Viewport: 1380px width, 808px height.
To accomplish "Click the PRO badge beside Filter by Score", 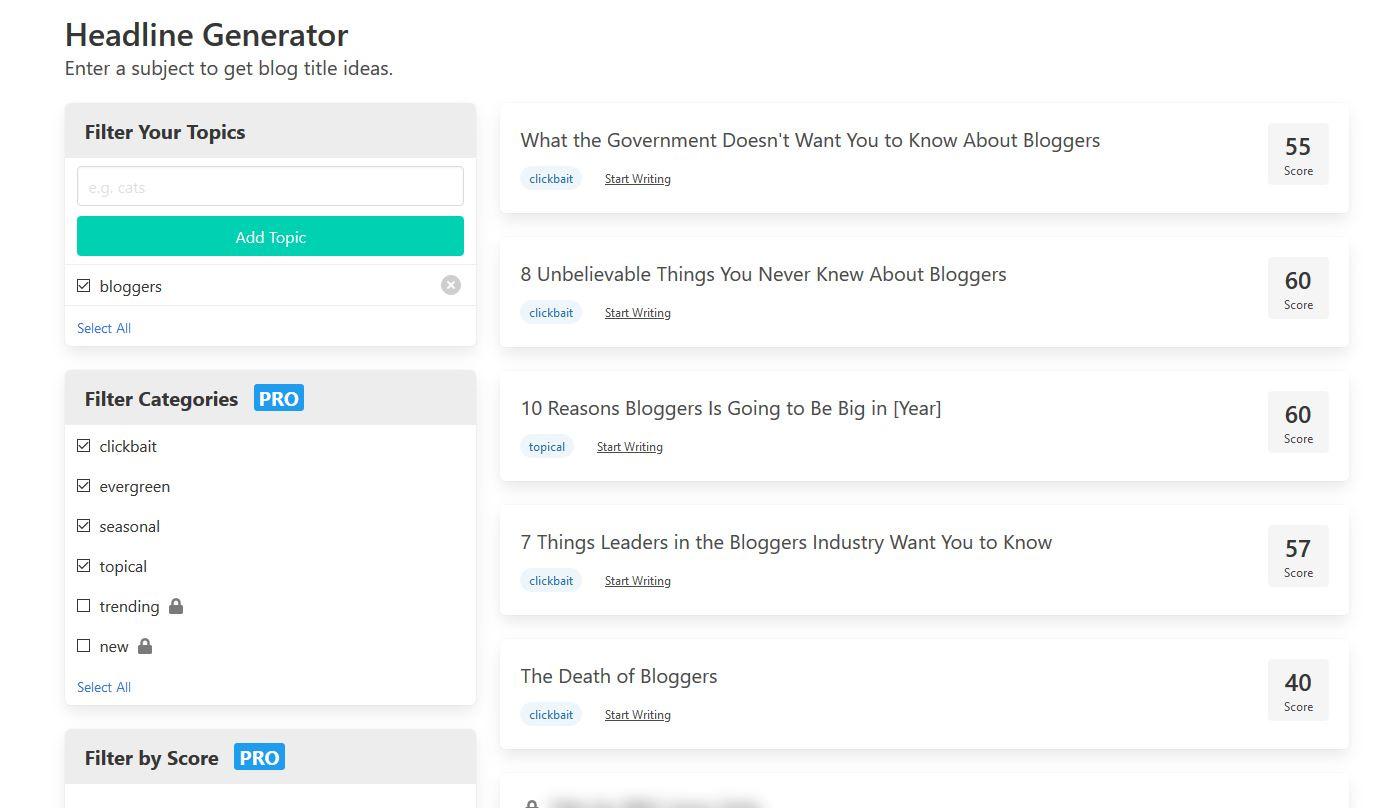I will pyautogui.click(x=258, y=757).
